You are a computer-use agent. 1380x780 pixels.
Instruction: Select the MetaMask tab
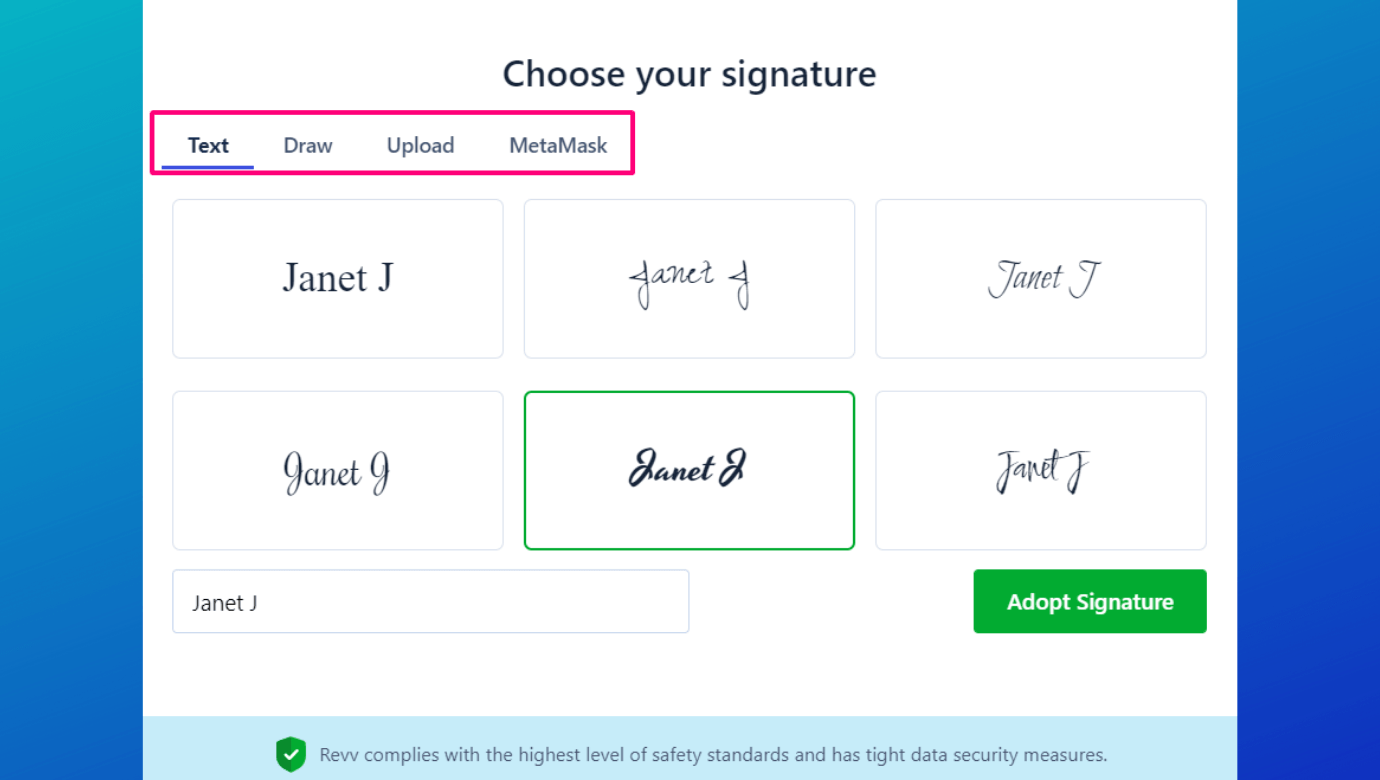558,145
